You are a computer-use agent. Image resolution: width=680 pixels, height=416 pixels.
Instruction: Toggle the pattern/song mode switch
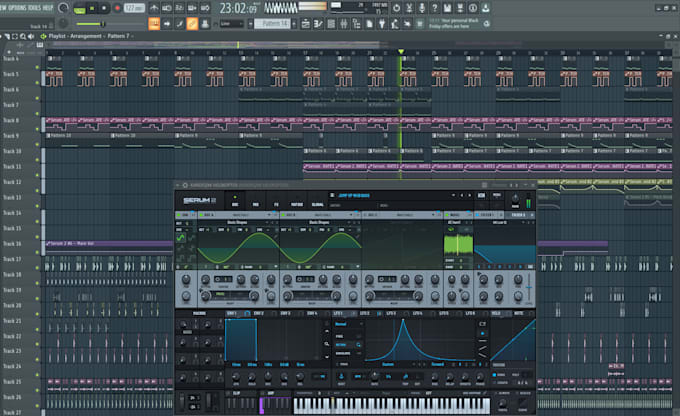pos(79,8)
